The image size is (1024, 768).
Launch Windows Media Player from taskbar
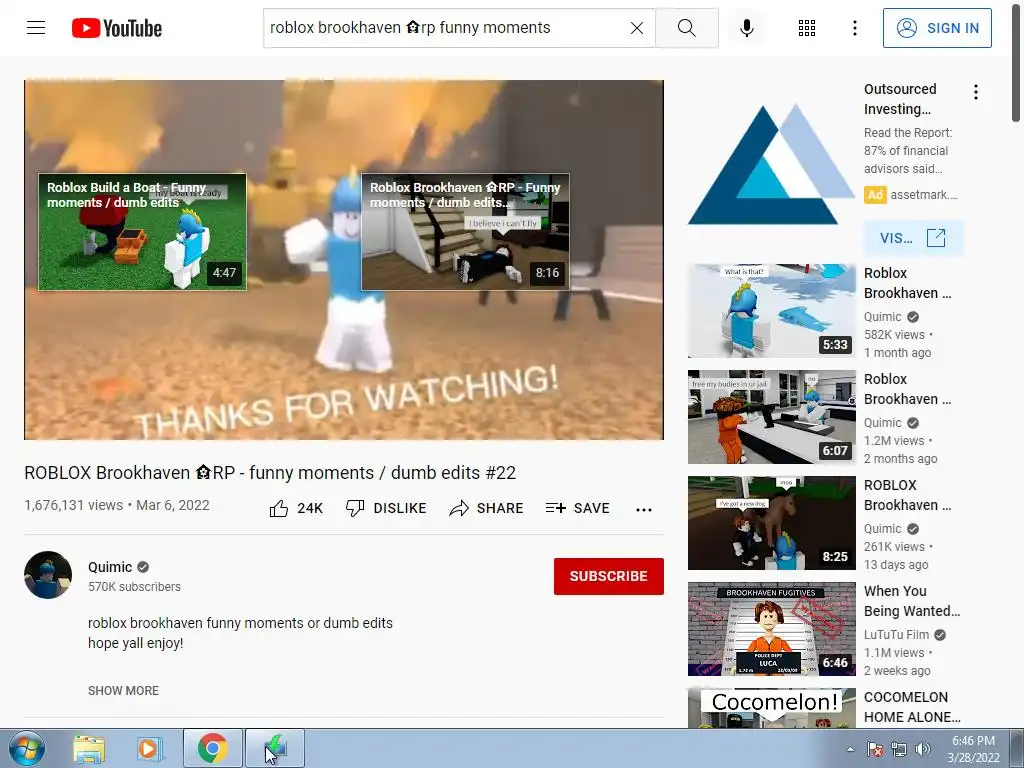(149, 748)
